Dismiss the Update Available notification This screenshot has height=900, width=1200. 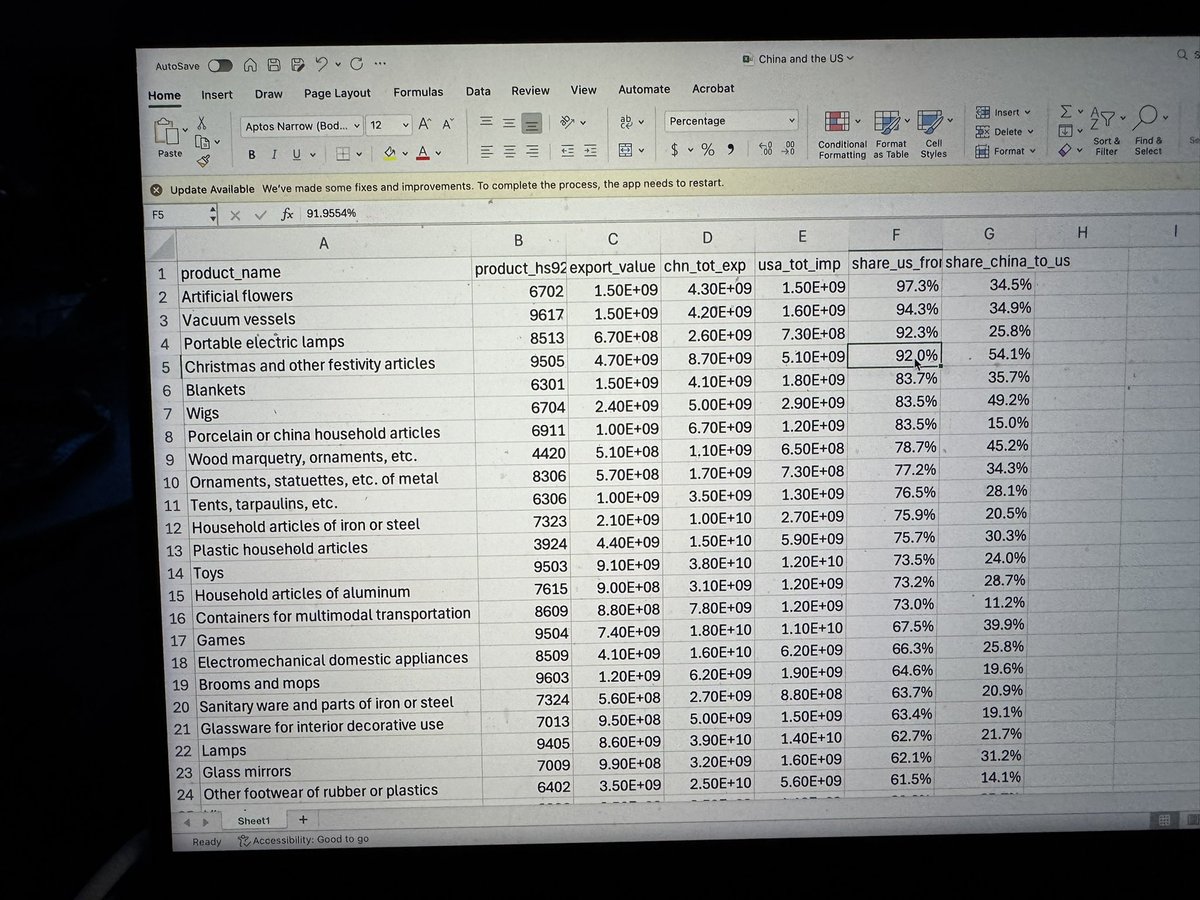coord(157,189)
